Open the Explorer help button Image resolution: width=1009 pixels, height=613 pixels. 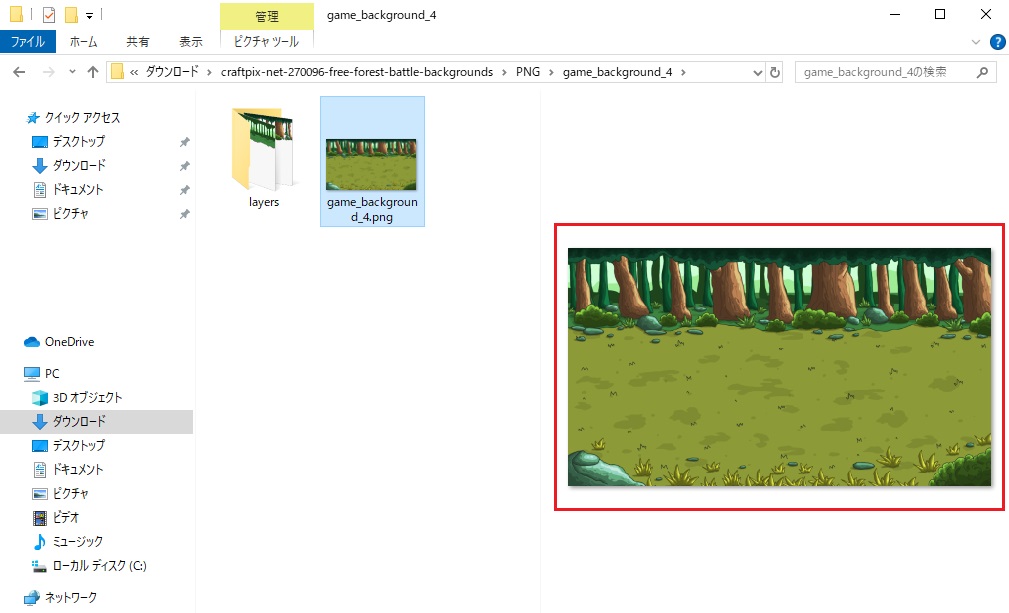(x=997, y=42)
